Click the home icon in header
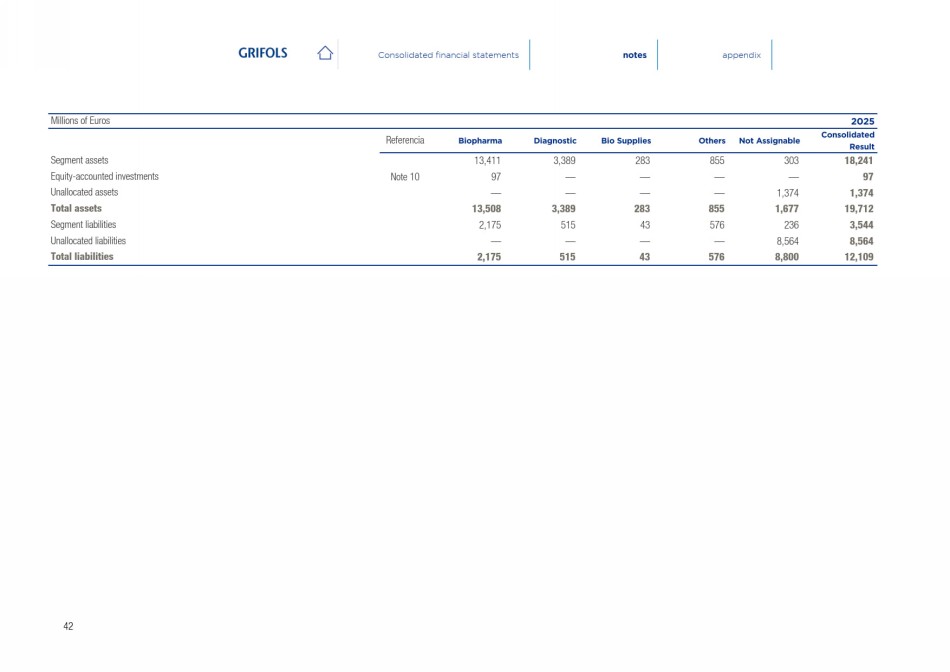The image size is (950, 672). tap(324, 54)
